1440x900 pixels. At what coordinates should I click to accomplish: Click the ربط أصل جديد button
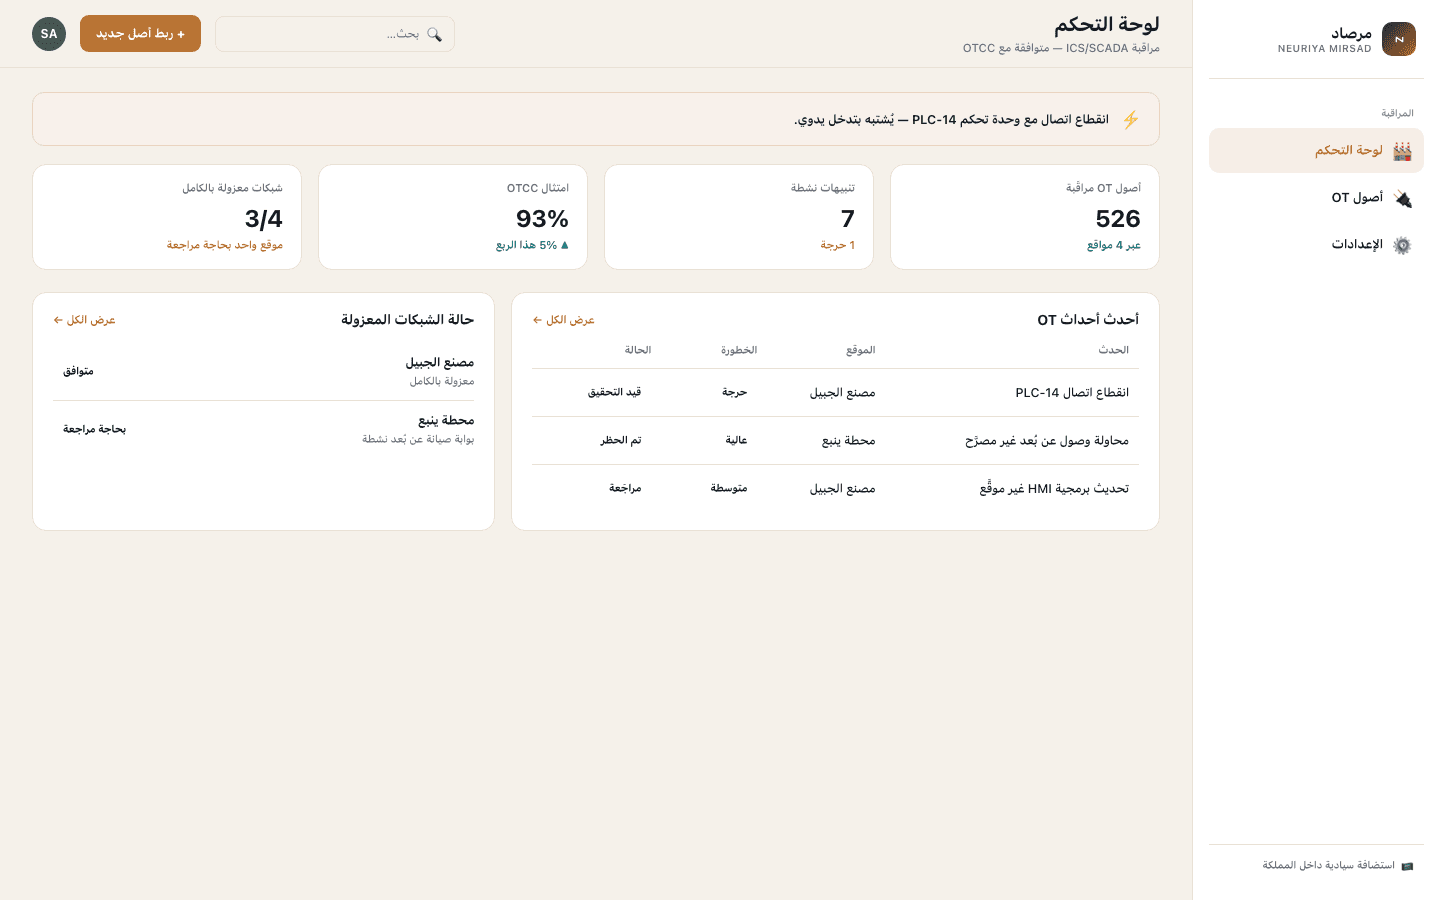140,34
